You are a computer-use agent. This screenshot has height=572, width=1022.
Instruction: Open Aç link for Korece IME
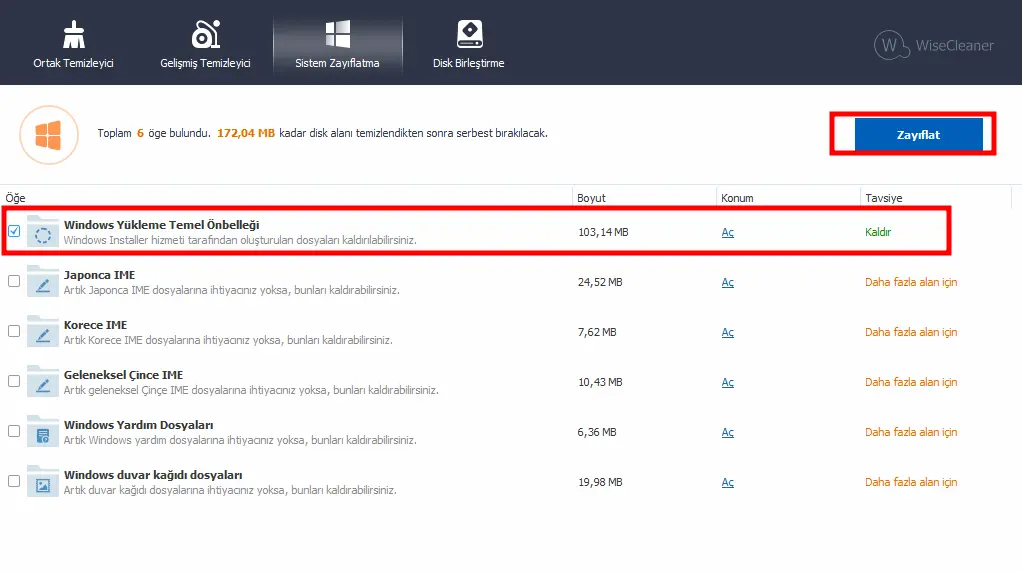(x=727, y=332)
